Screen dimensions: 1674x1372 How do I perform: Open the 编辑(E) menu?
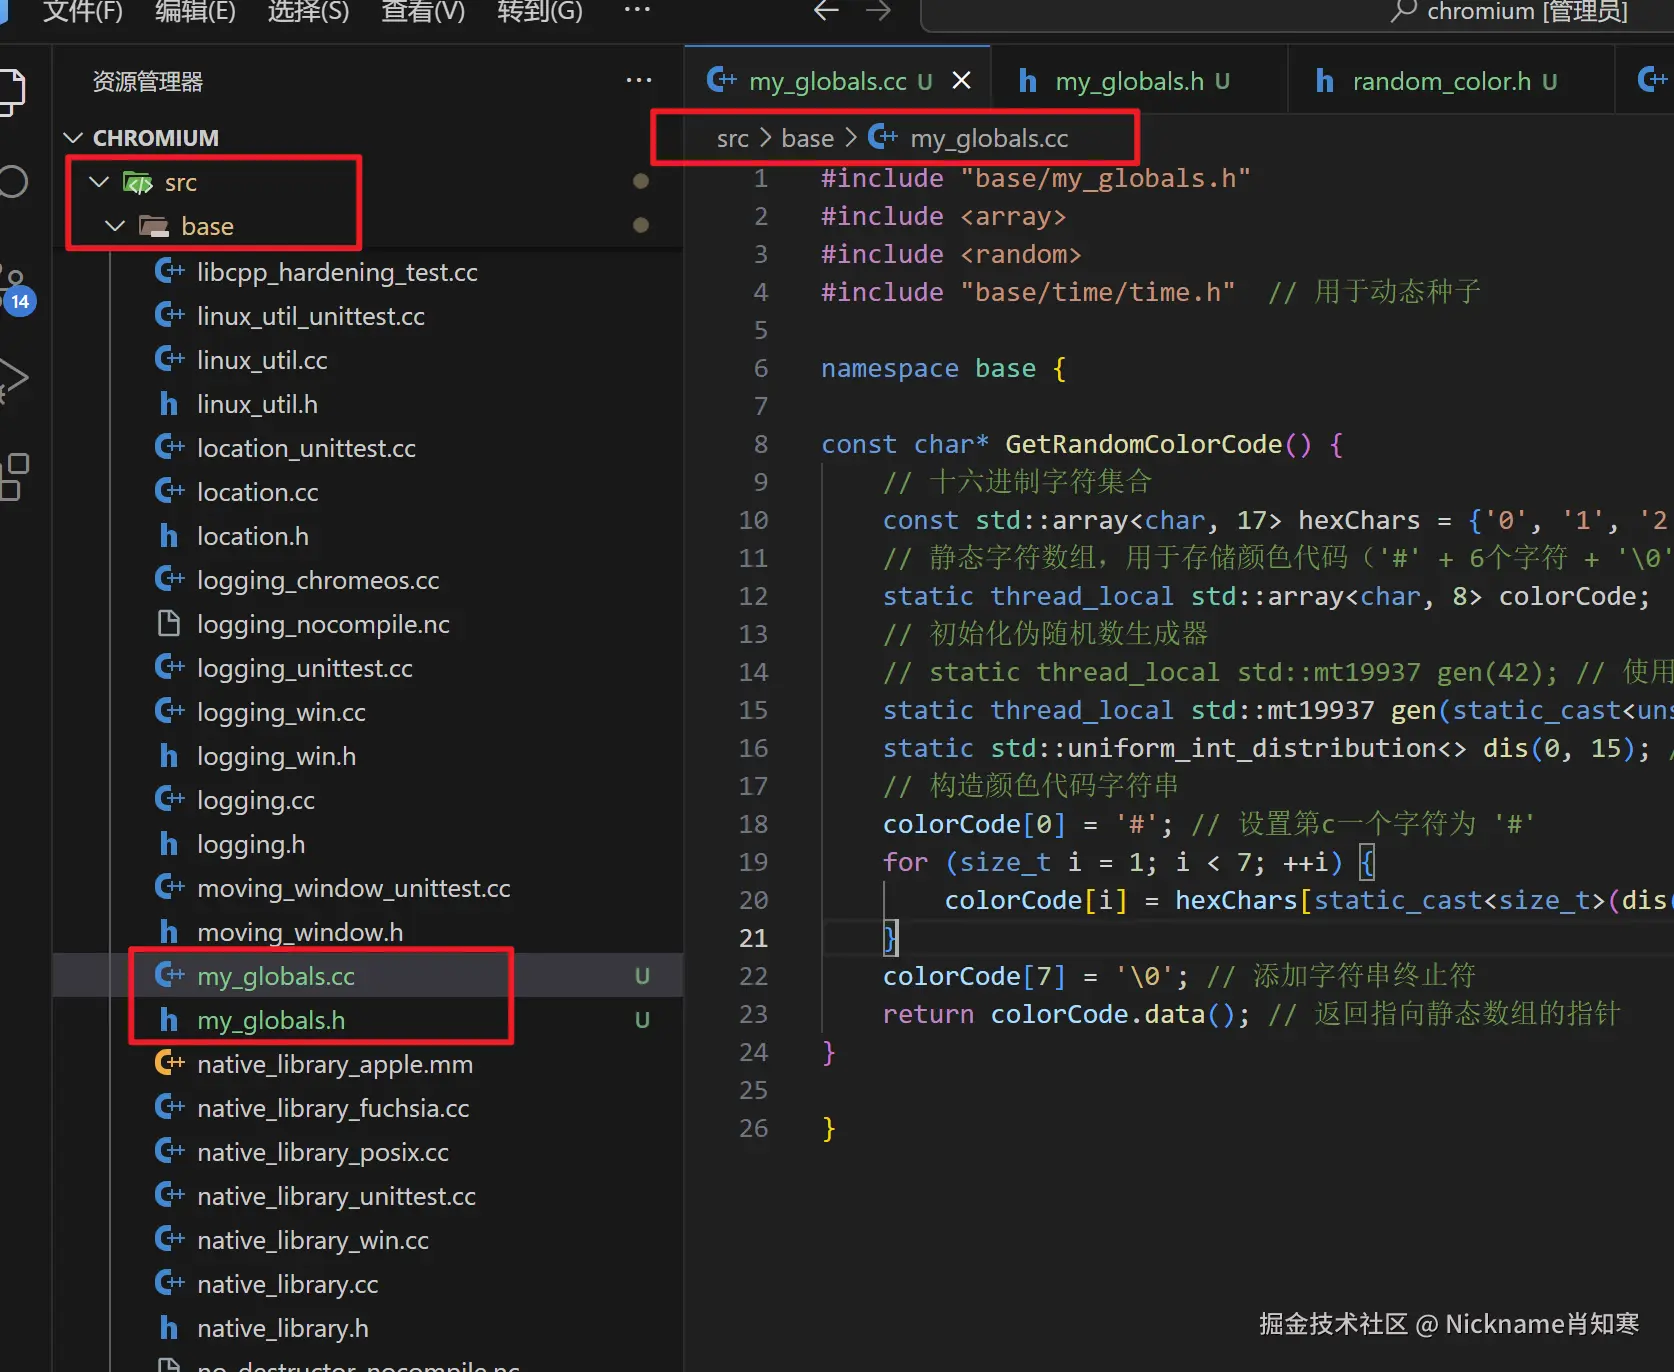[195, 11]
